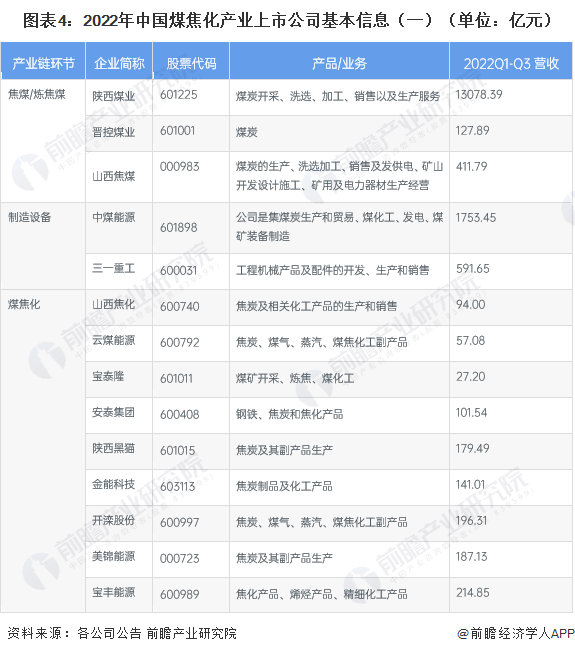Click 宝泰隆 product description cell
Viewport: 575px width, 654px height.
click(339, 380)
